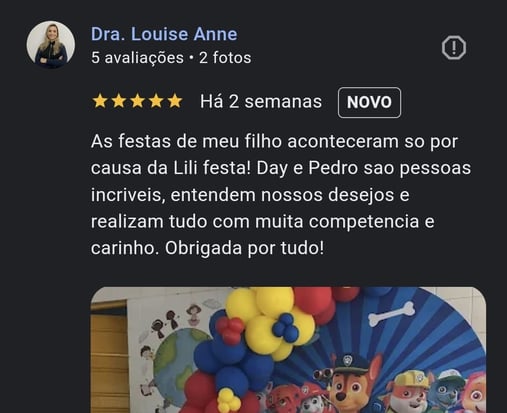Click the review text about Lili festa
The width and height of the screenshot is (507, 413).
(281, 195)
